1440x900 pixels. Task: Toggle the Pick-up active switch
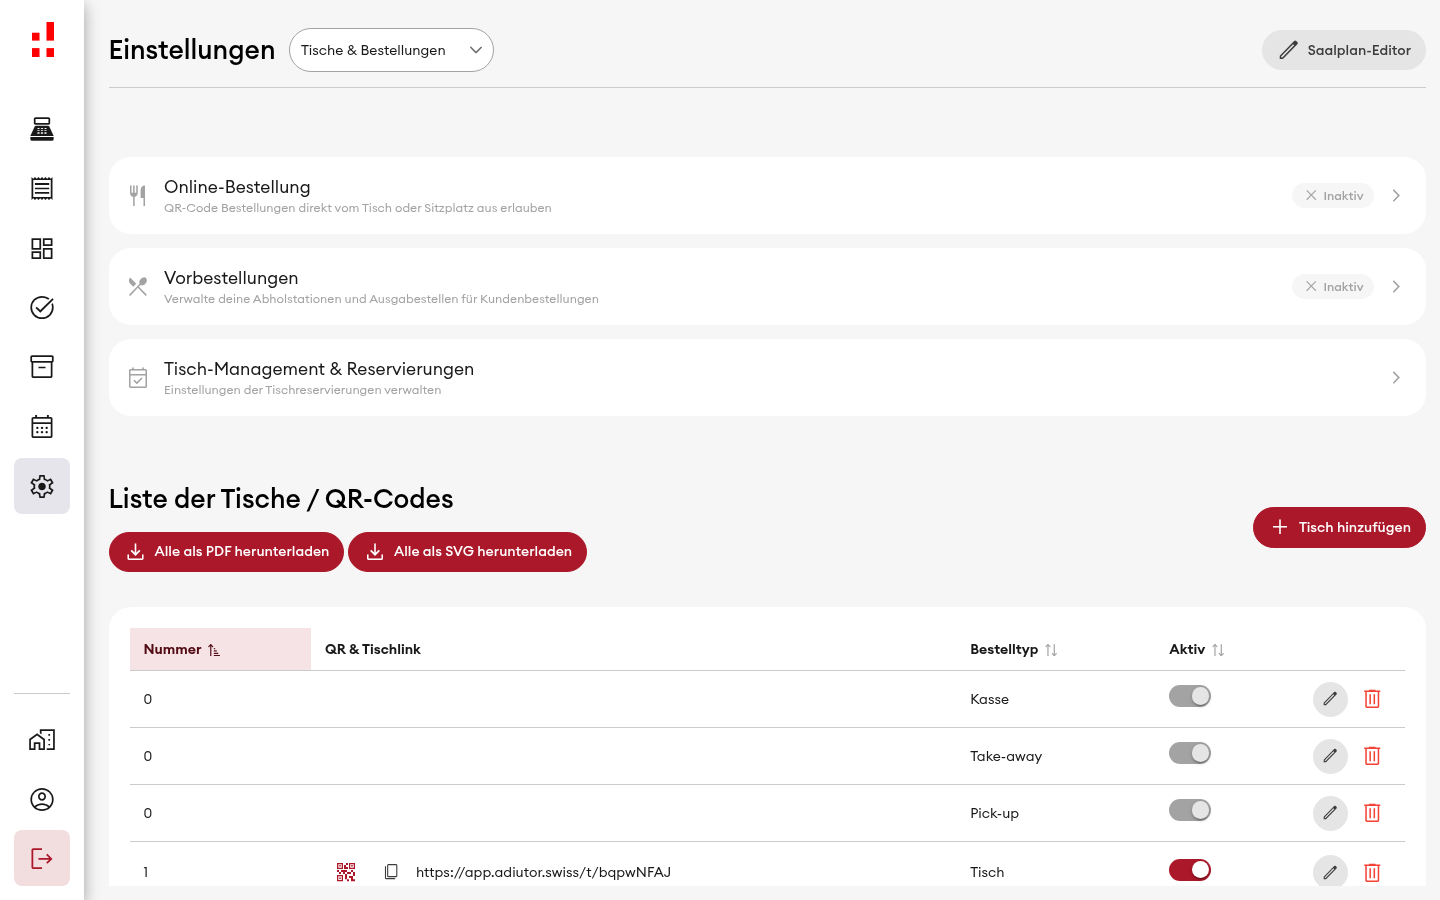[x=1190, y=810]
